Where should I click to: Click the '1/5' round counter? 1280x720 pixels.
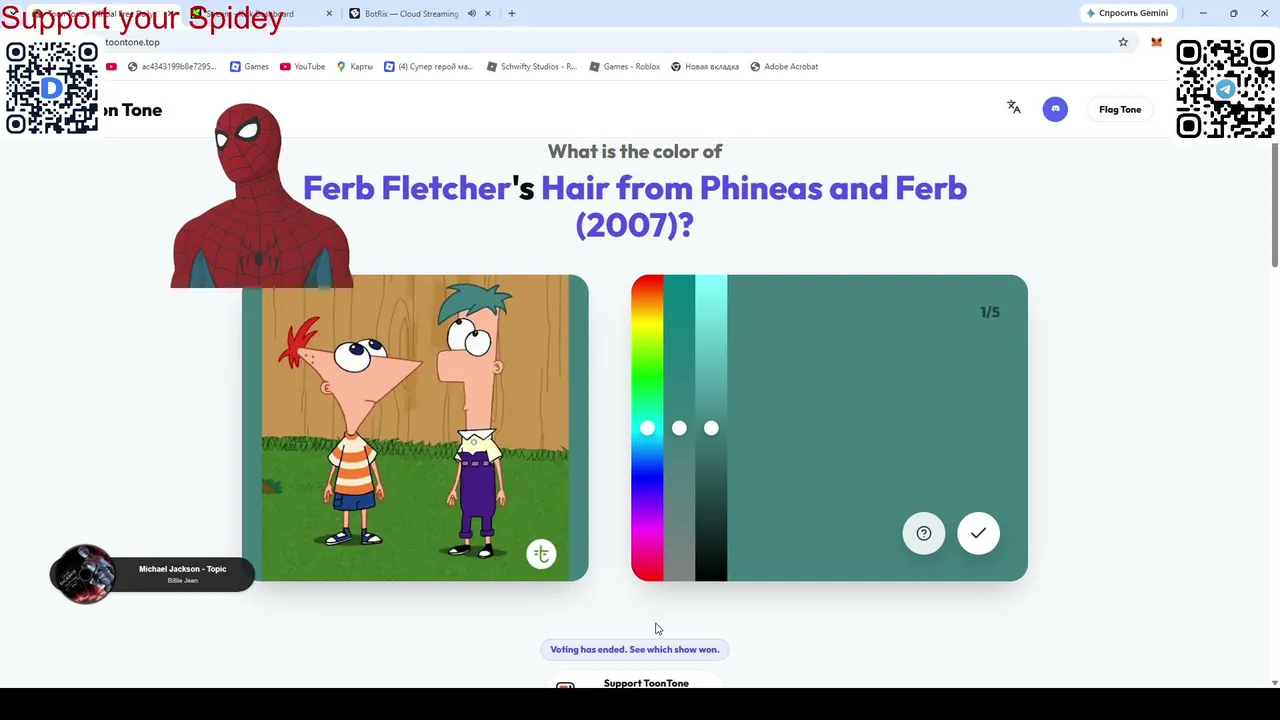(x=990, y=312)
